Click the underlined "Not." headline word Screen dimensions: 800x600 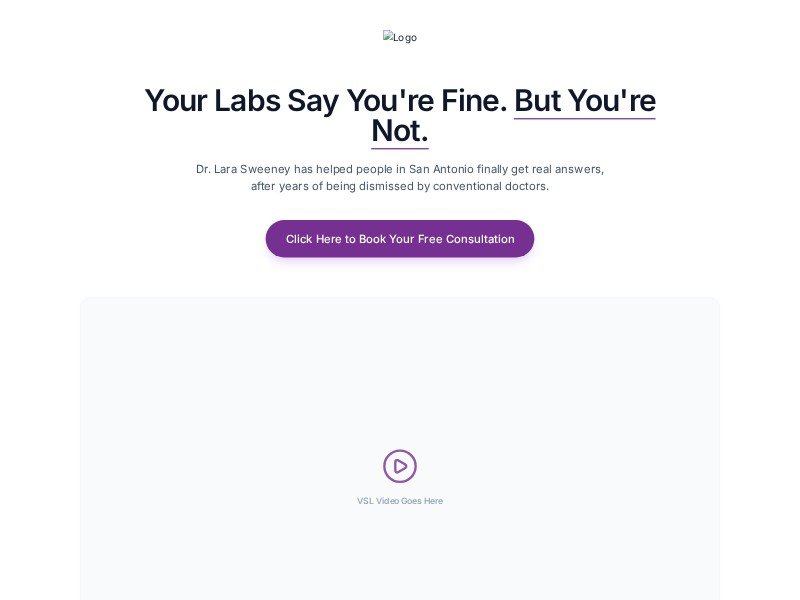coord(400,131)
